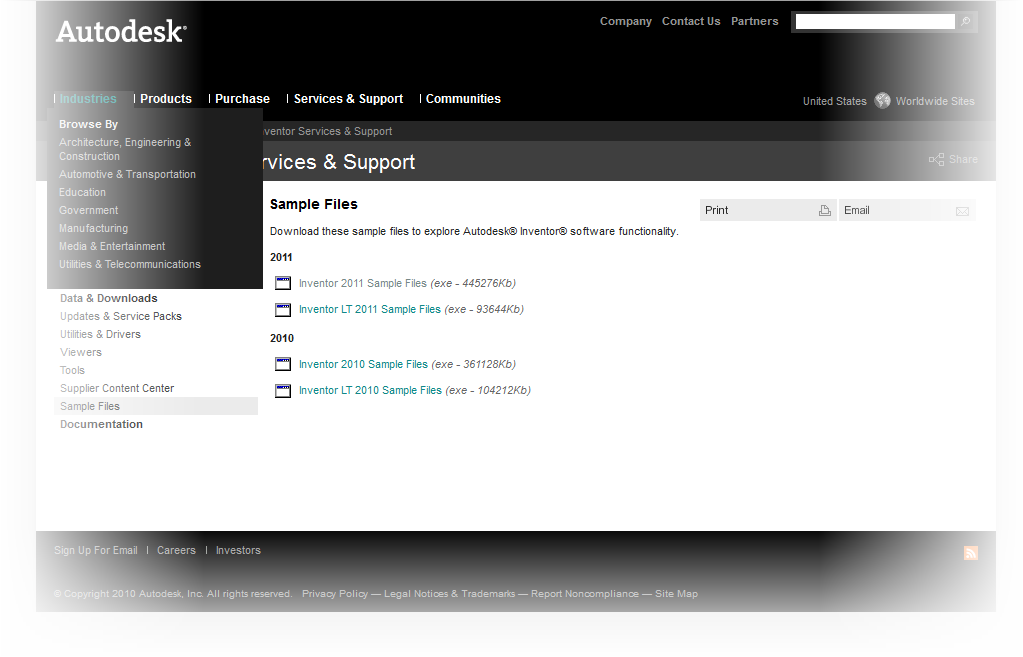
Task: Click the disk icon beside Inventor 2010 Sample Files
Action: (282, 364)
